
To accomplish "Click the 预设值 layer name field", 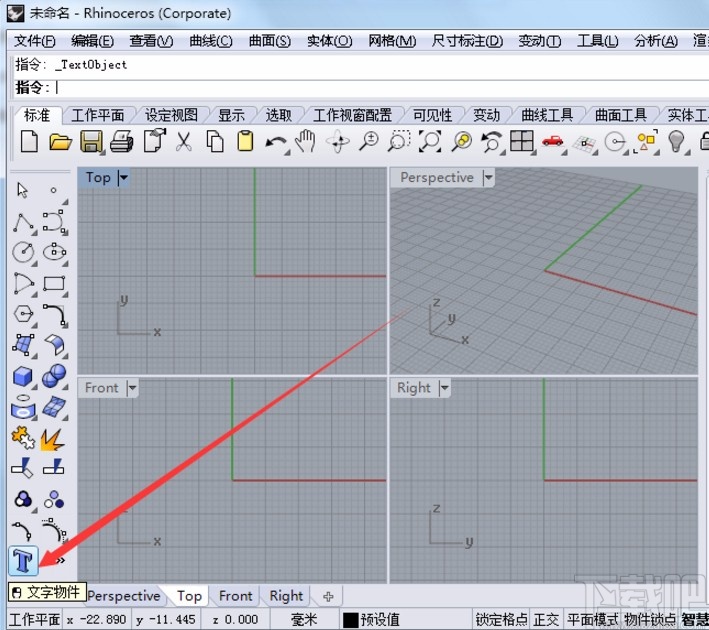I will (x=380, y=619).
